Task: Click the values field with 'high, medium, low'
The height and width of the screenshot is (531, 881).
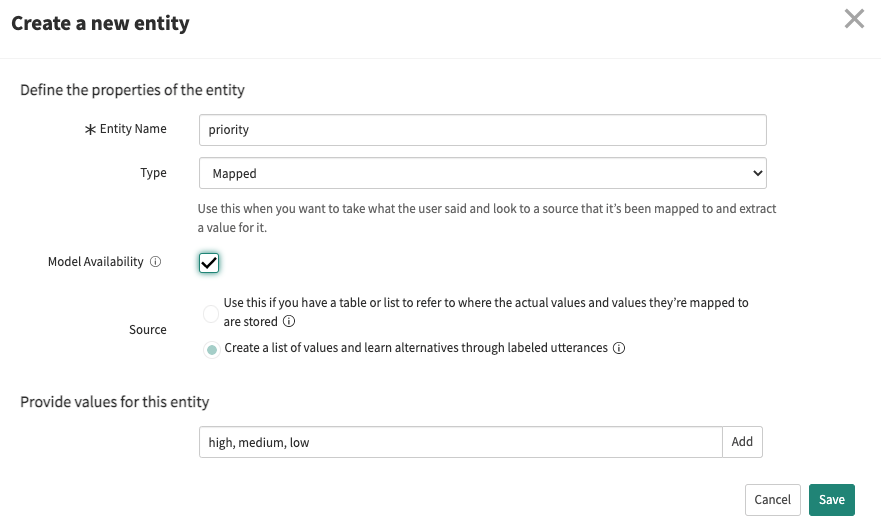Action: pyautogui.click(x=461, y=442)
